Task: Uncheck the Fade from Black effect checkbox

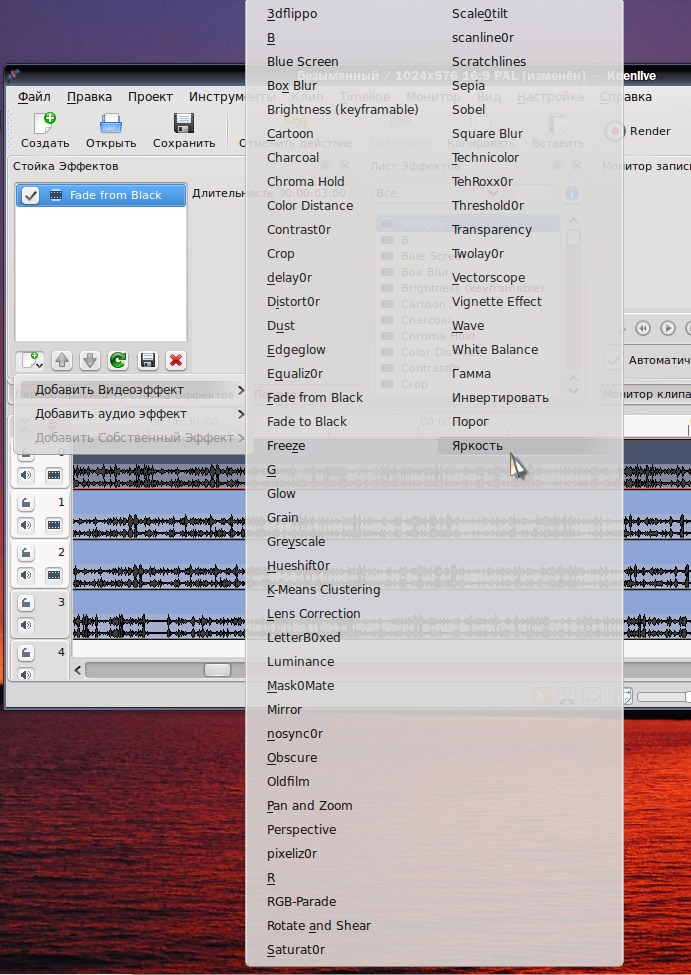Action: (30, 195)
